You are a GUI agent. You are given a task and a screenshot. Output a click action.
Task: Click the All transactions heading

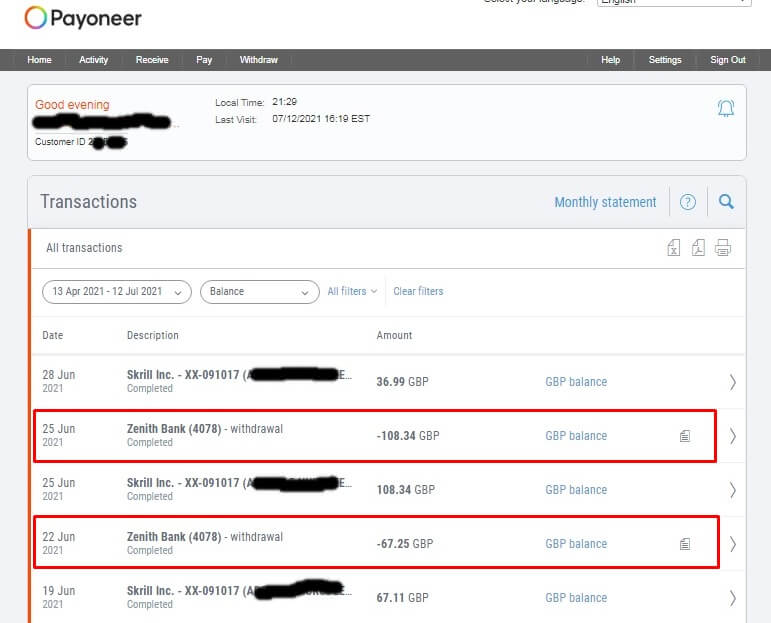84,248
